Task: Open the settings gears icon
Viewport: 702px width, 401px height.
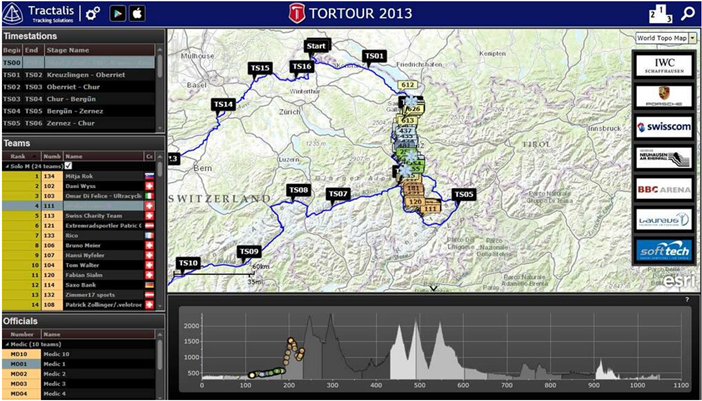Action: 93,14
